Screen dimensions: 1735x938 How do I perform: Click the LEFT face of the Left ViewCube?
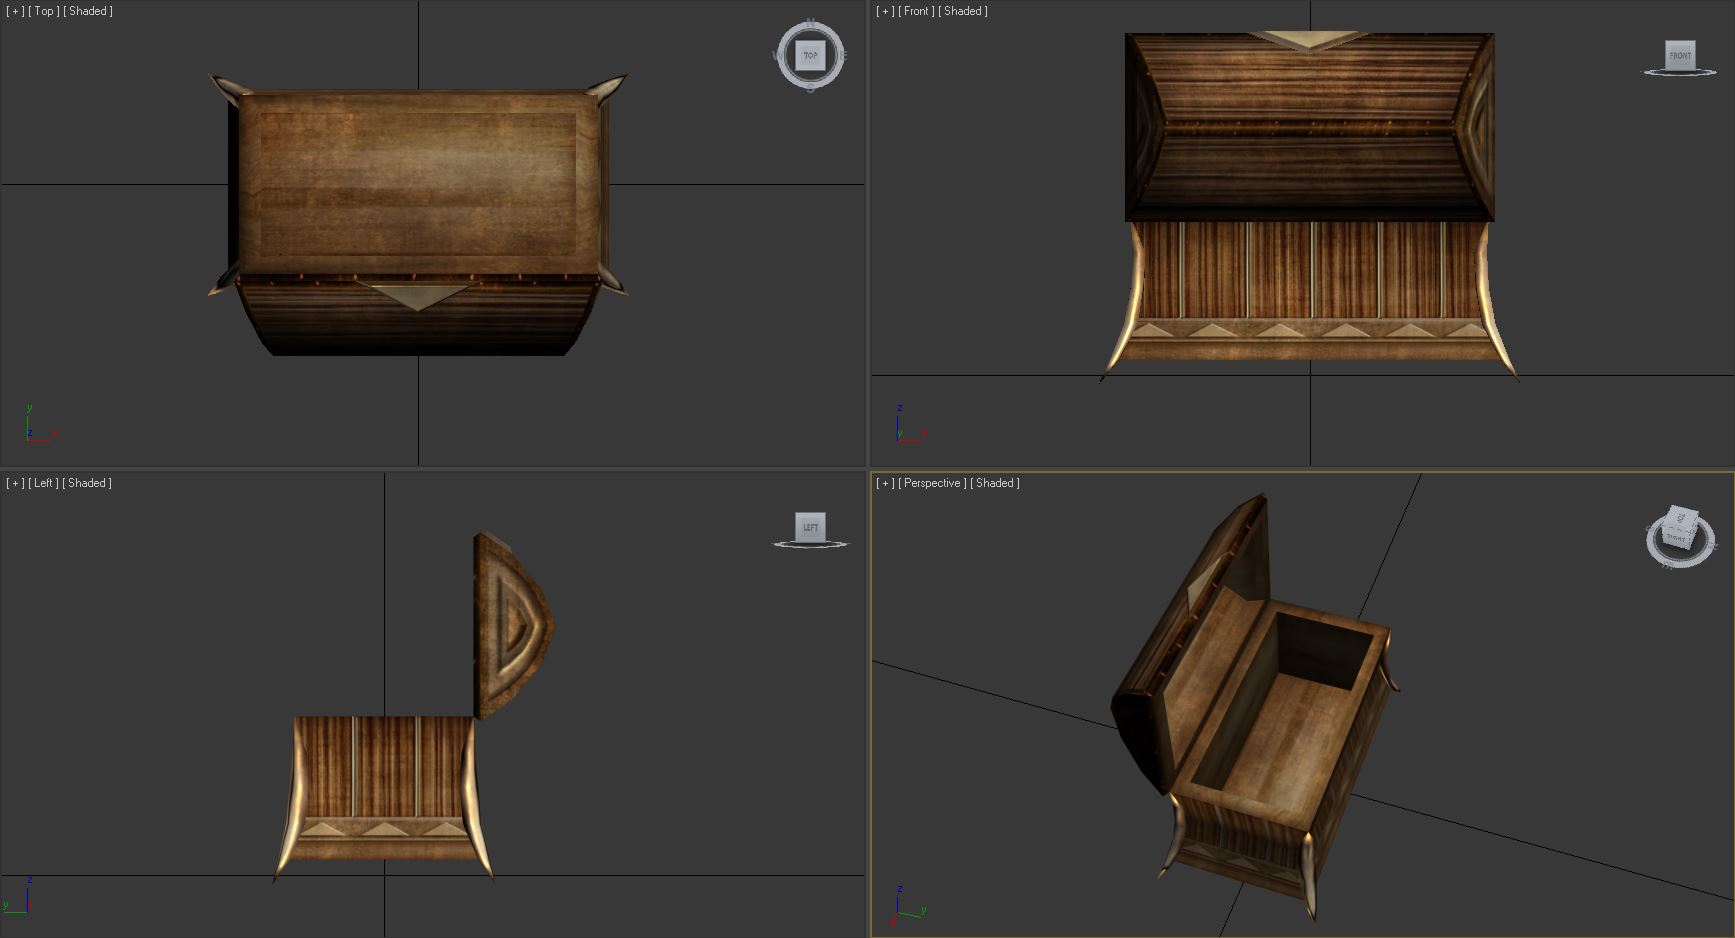pyautogui.click(x=810, y=527)
